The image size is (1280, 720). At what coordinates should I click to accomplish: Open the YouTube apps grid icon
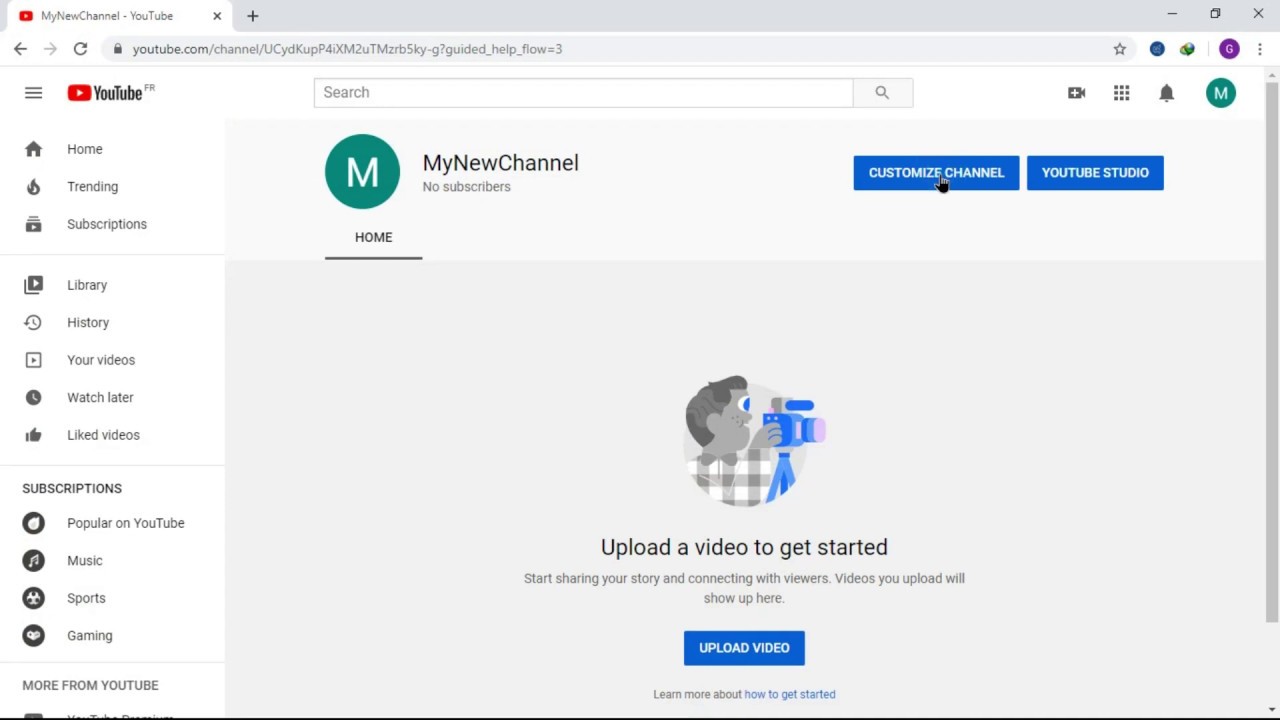[1121, 93]
